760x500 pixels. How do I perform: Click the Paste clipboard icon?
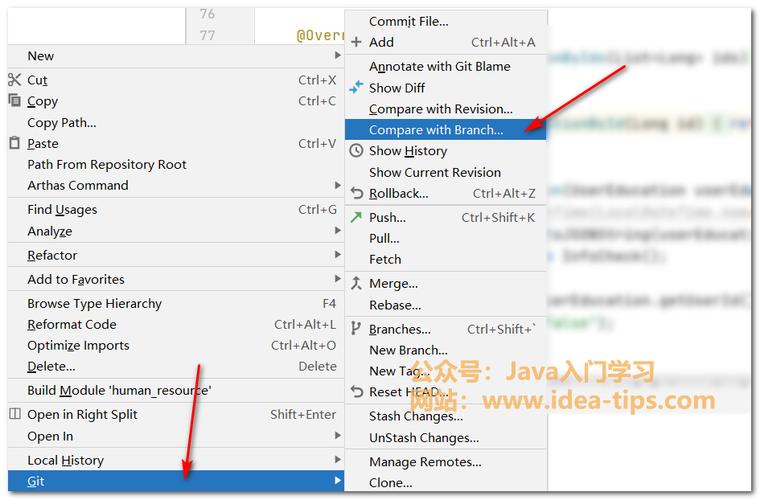click(15, 143)
